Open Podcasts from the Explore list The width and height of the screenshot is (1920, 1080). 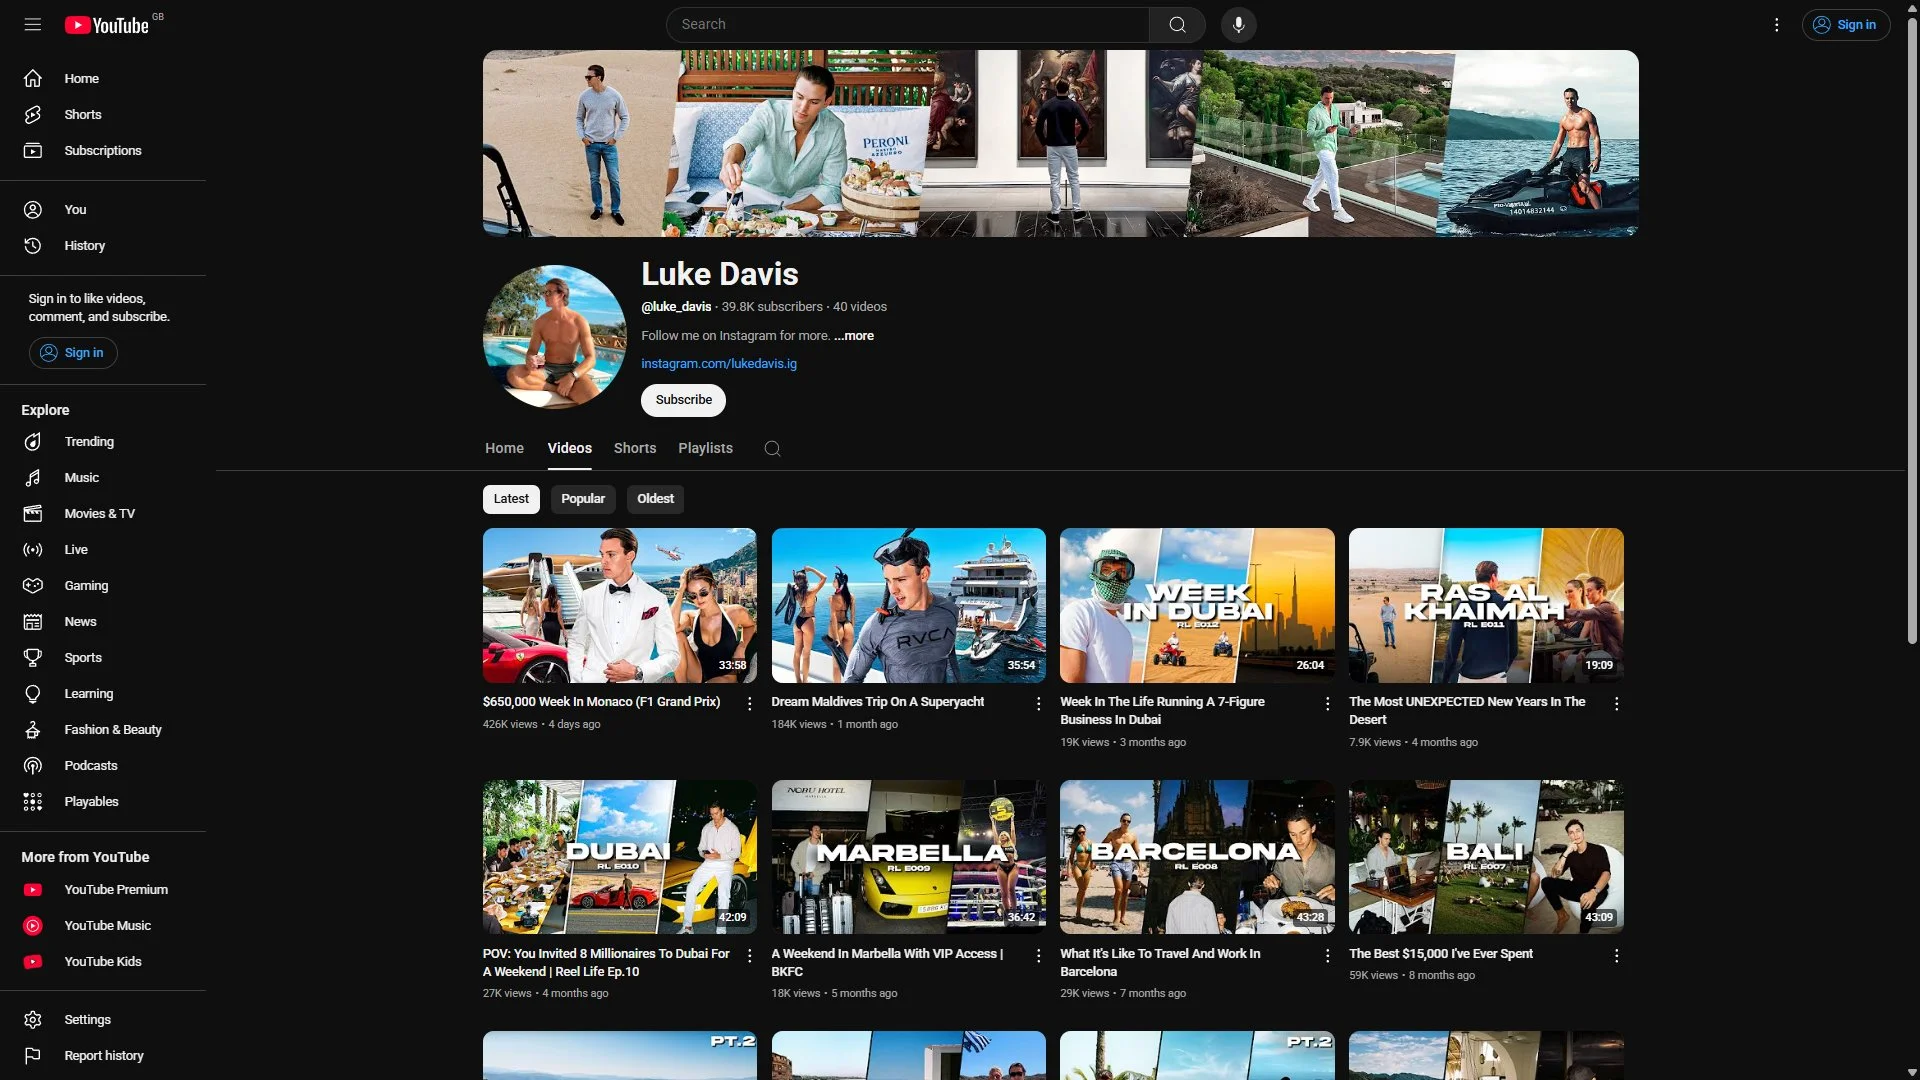90,766
